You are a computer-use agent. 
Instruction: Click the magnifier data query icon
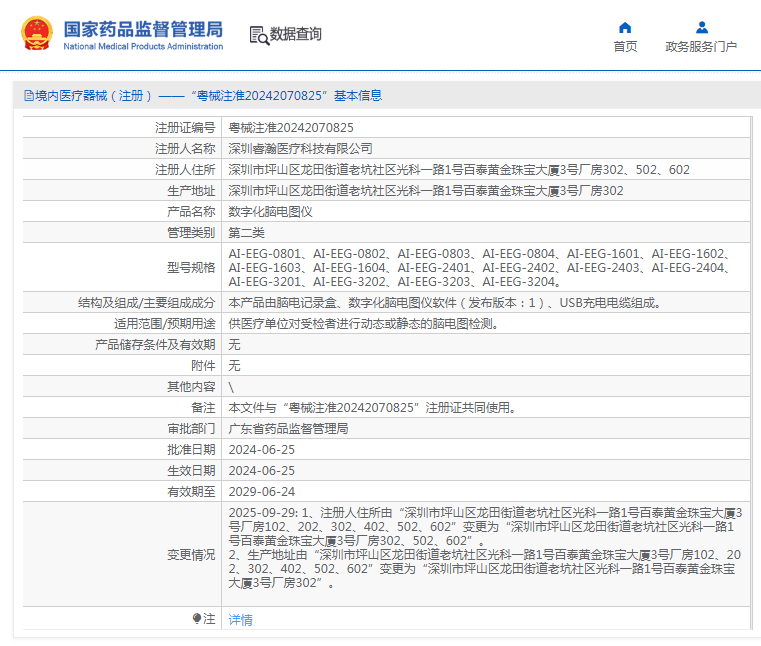tap(258, 35)
